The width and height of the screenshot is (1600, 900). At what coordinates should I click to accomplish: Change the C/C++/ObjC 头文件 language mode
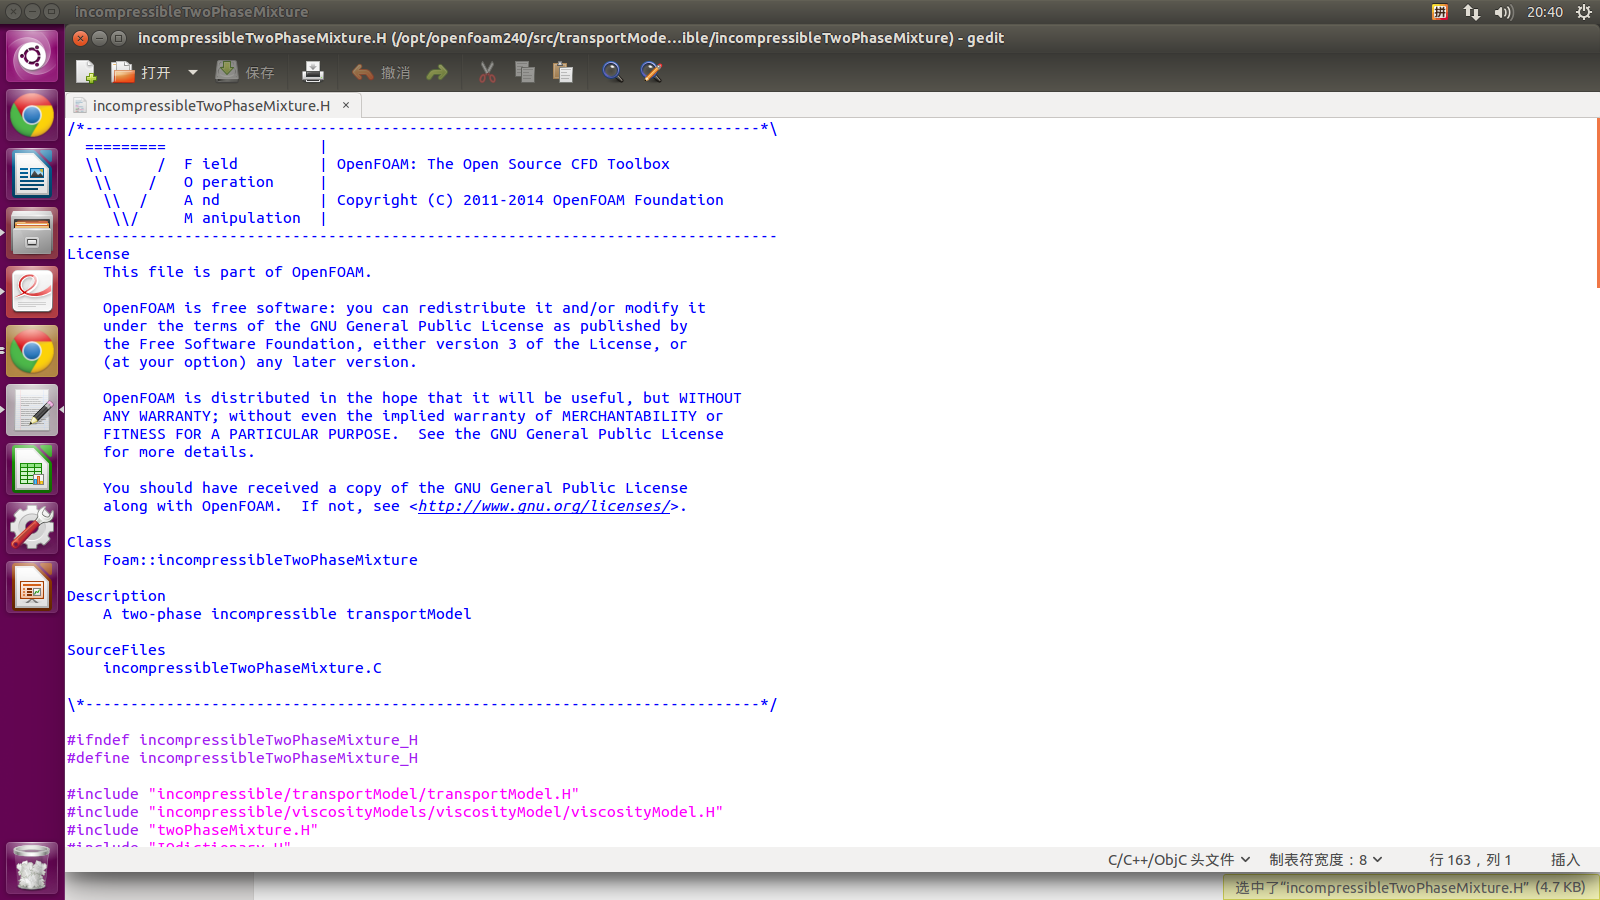tap(1179, 860)
